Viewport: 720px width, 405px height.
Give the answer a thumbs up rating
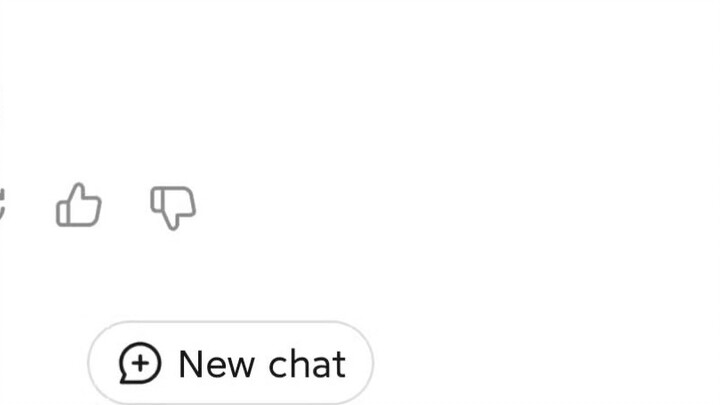point(79,205)
